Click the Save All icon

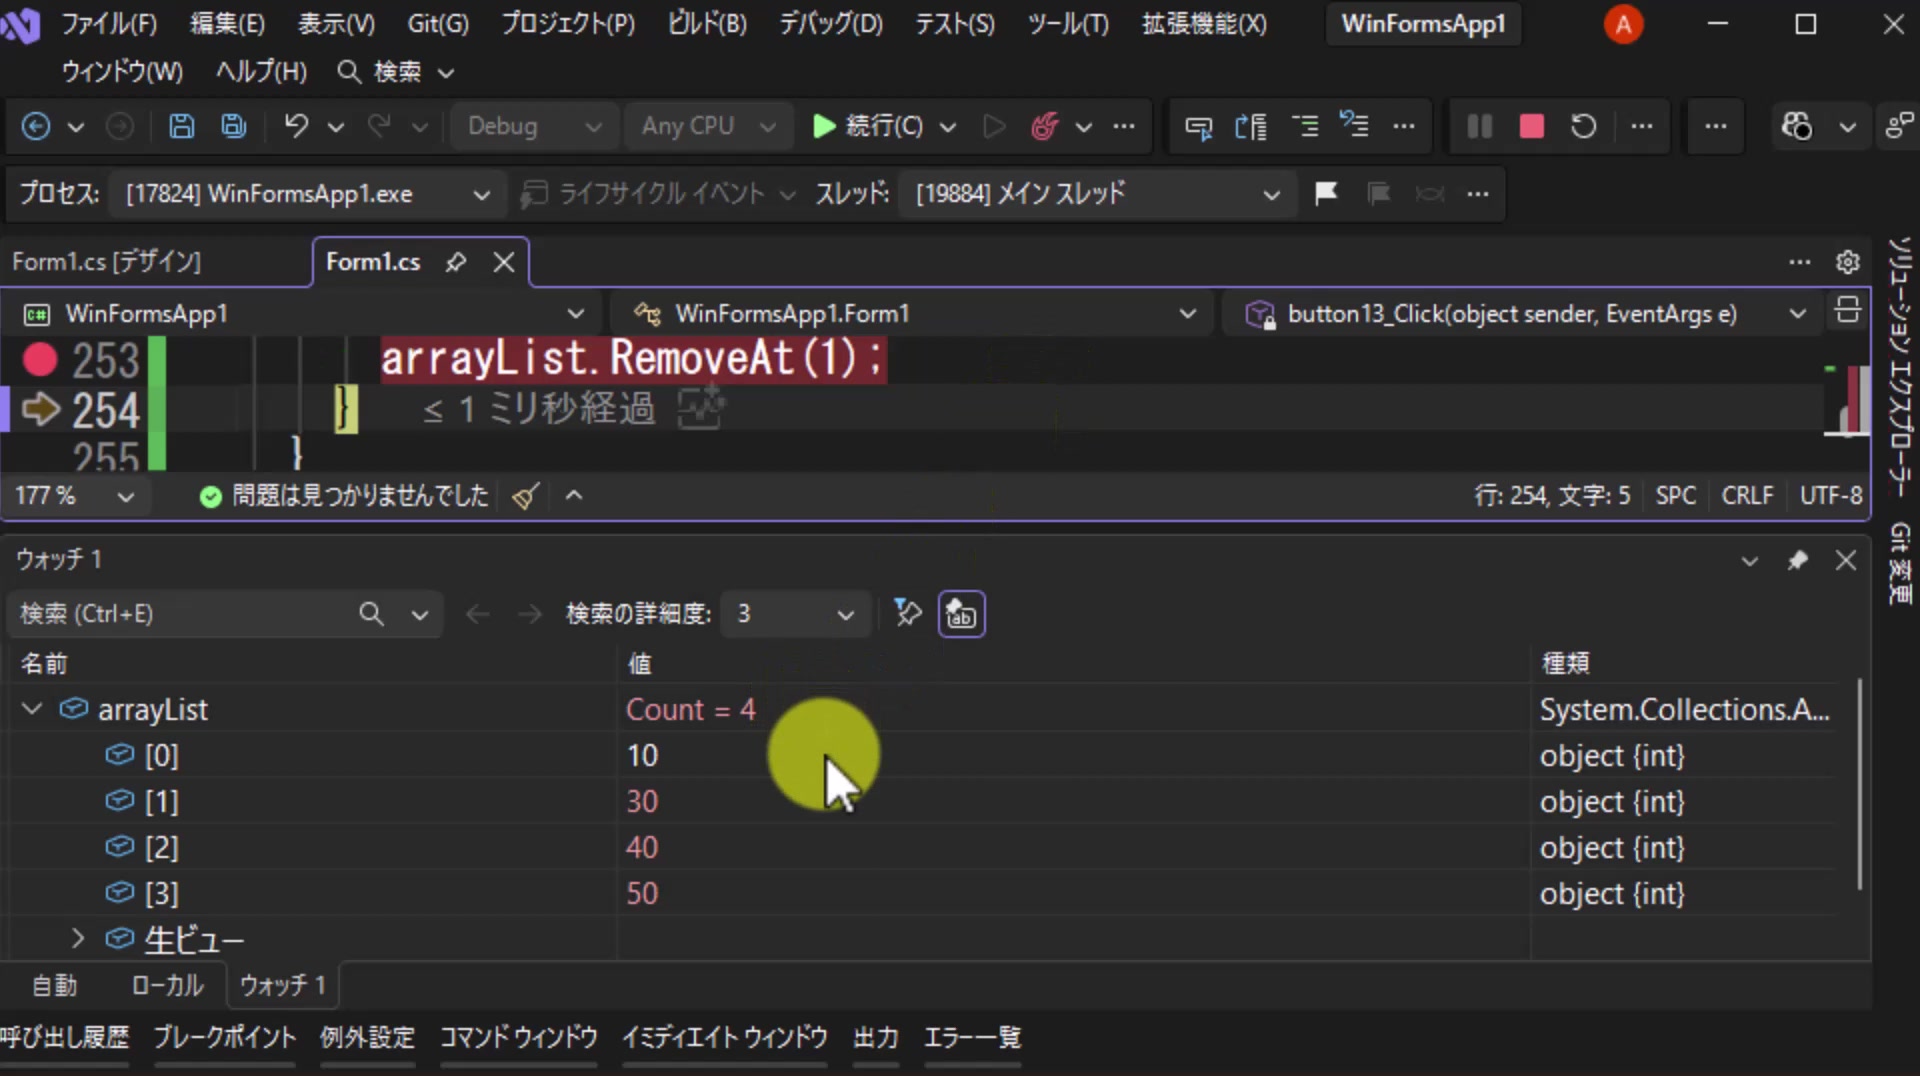[234, 126]
